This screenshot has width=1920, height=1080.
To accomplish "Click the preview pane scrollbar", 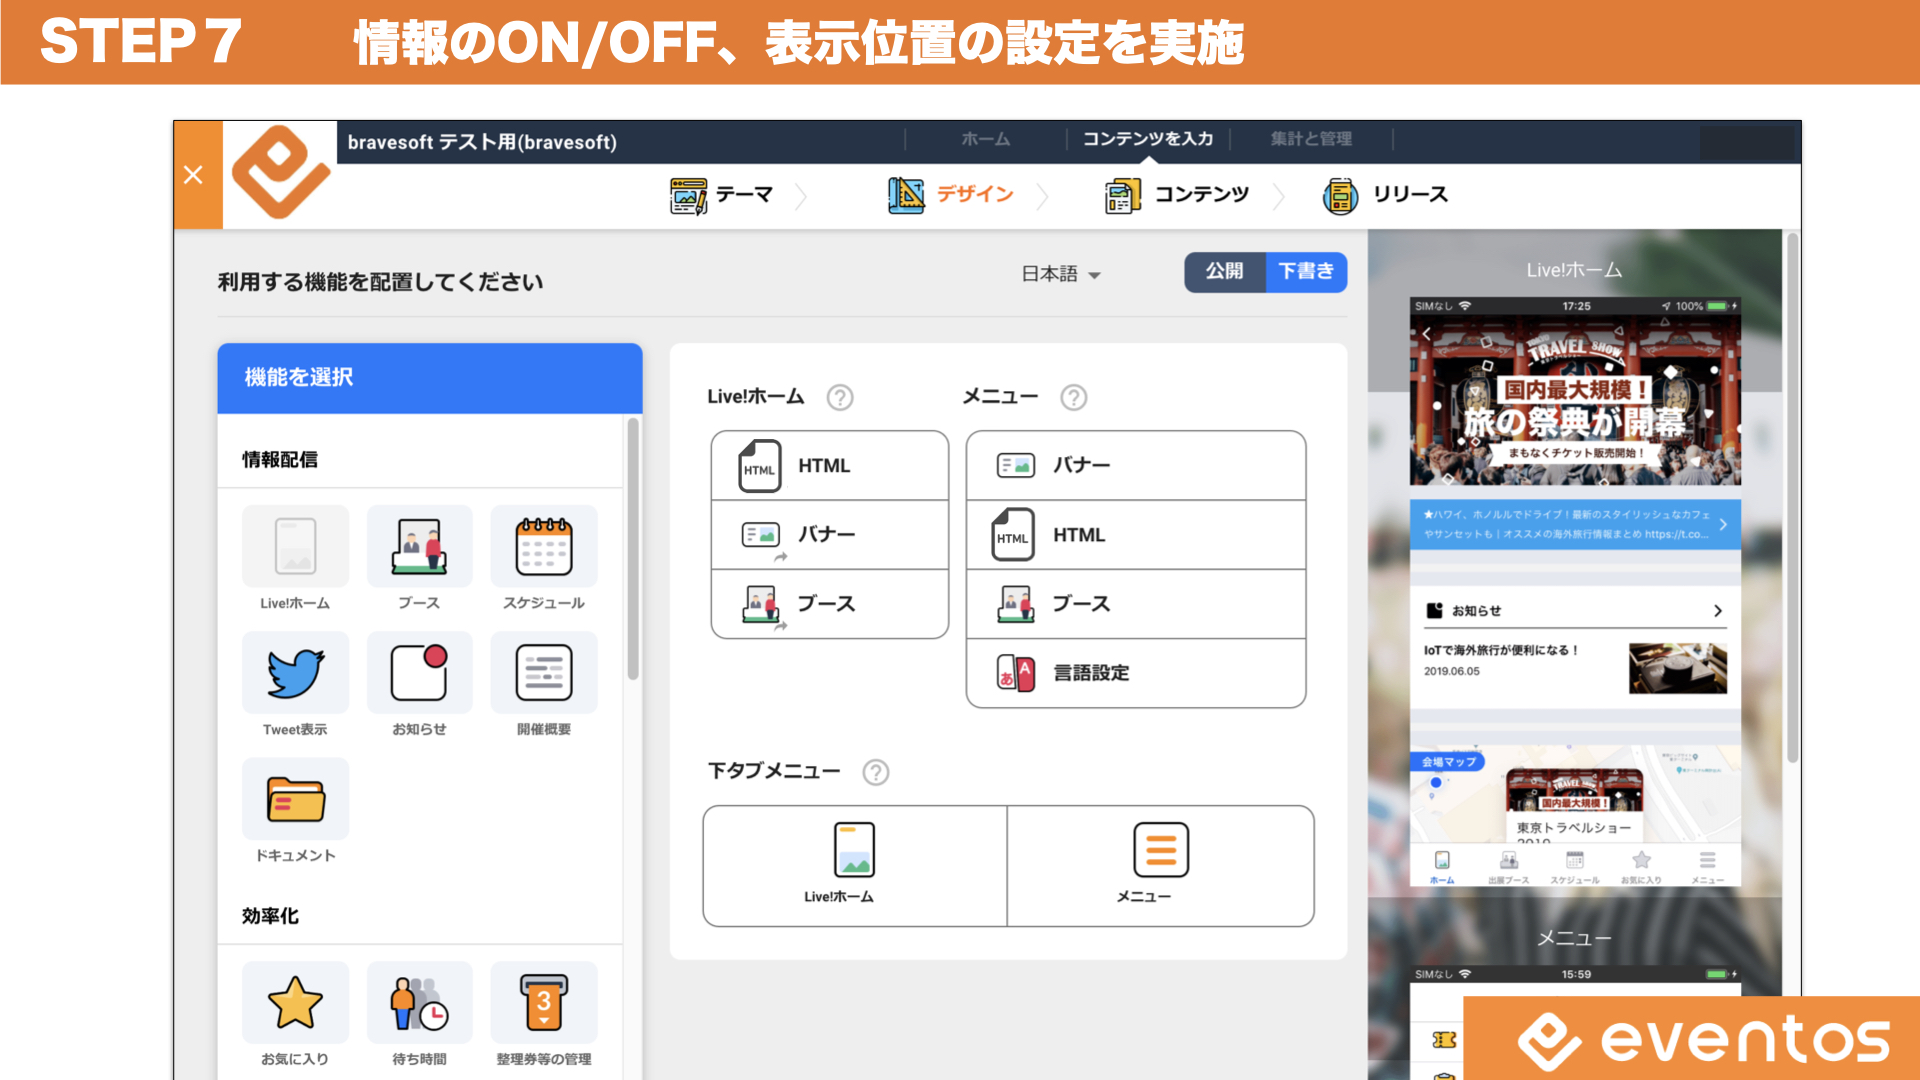I will (x=1793, y=498).
